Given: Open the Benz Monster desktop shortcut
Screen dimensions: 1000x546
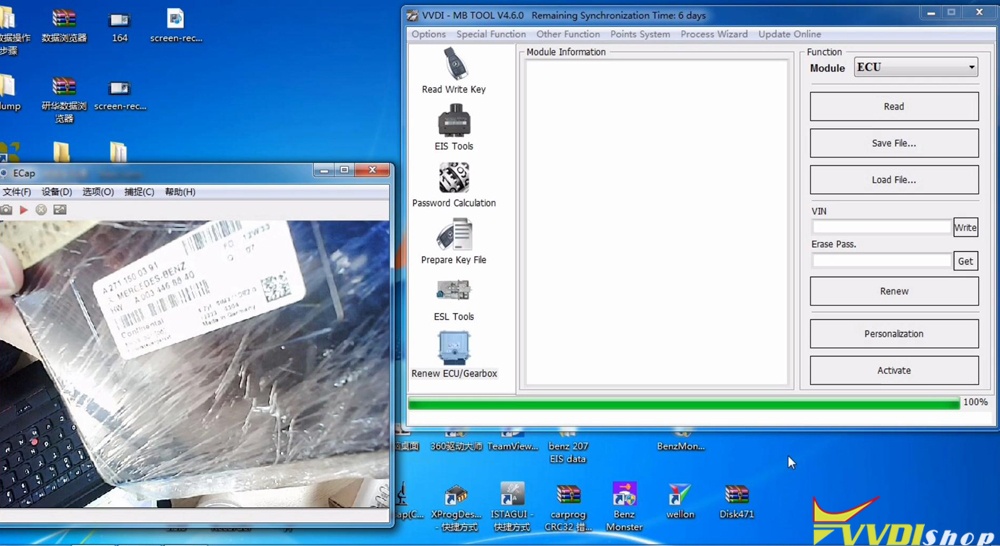Looking at the screenshot, I should point(624,506).
